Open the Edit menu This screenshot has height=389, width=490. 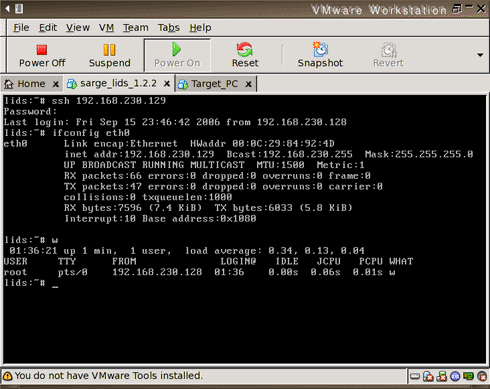tap(48, 28)
